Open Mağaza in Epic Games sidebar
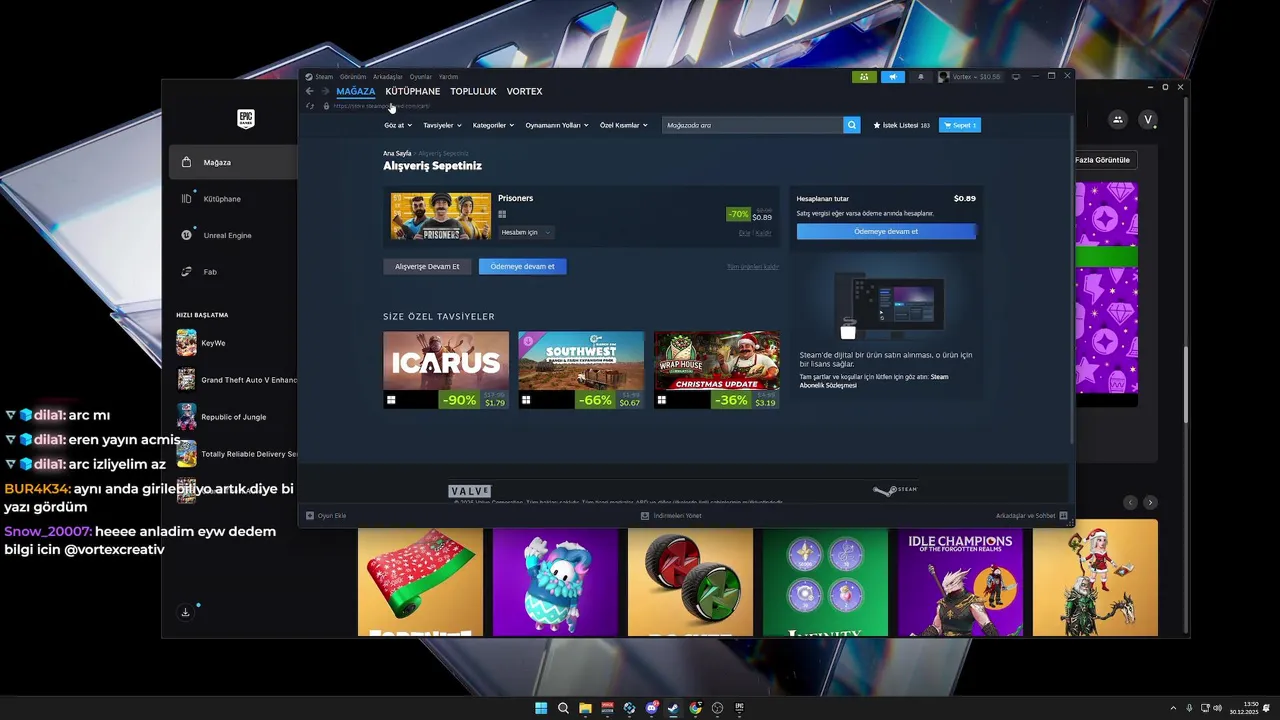 [232, 162]
